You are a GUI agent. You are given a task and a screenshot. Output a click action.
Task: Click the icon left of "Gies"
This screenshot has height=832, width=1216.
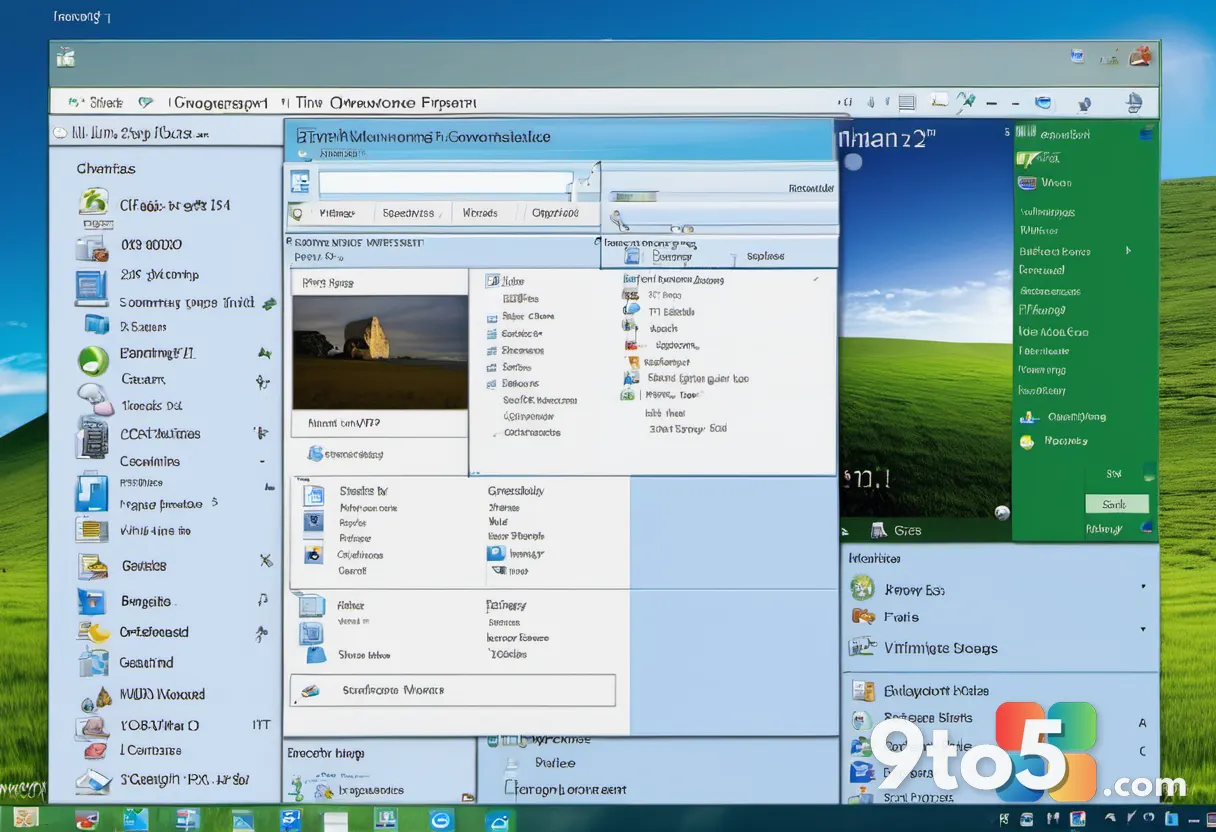coord(879,531)
